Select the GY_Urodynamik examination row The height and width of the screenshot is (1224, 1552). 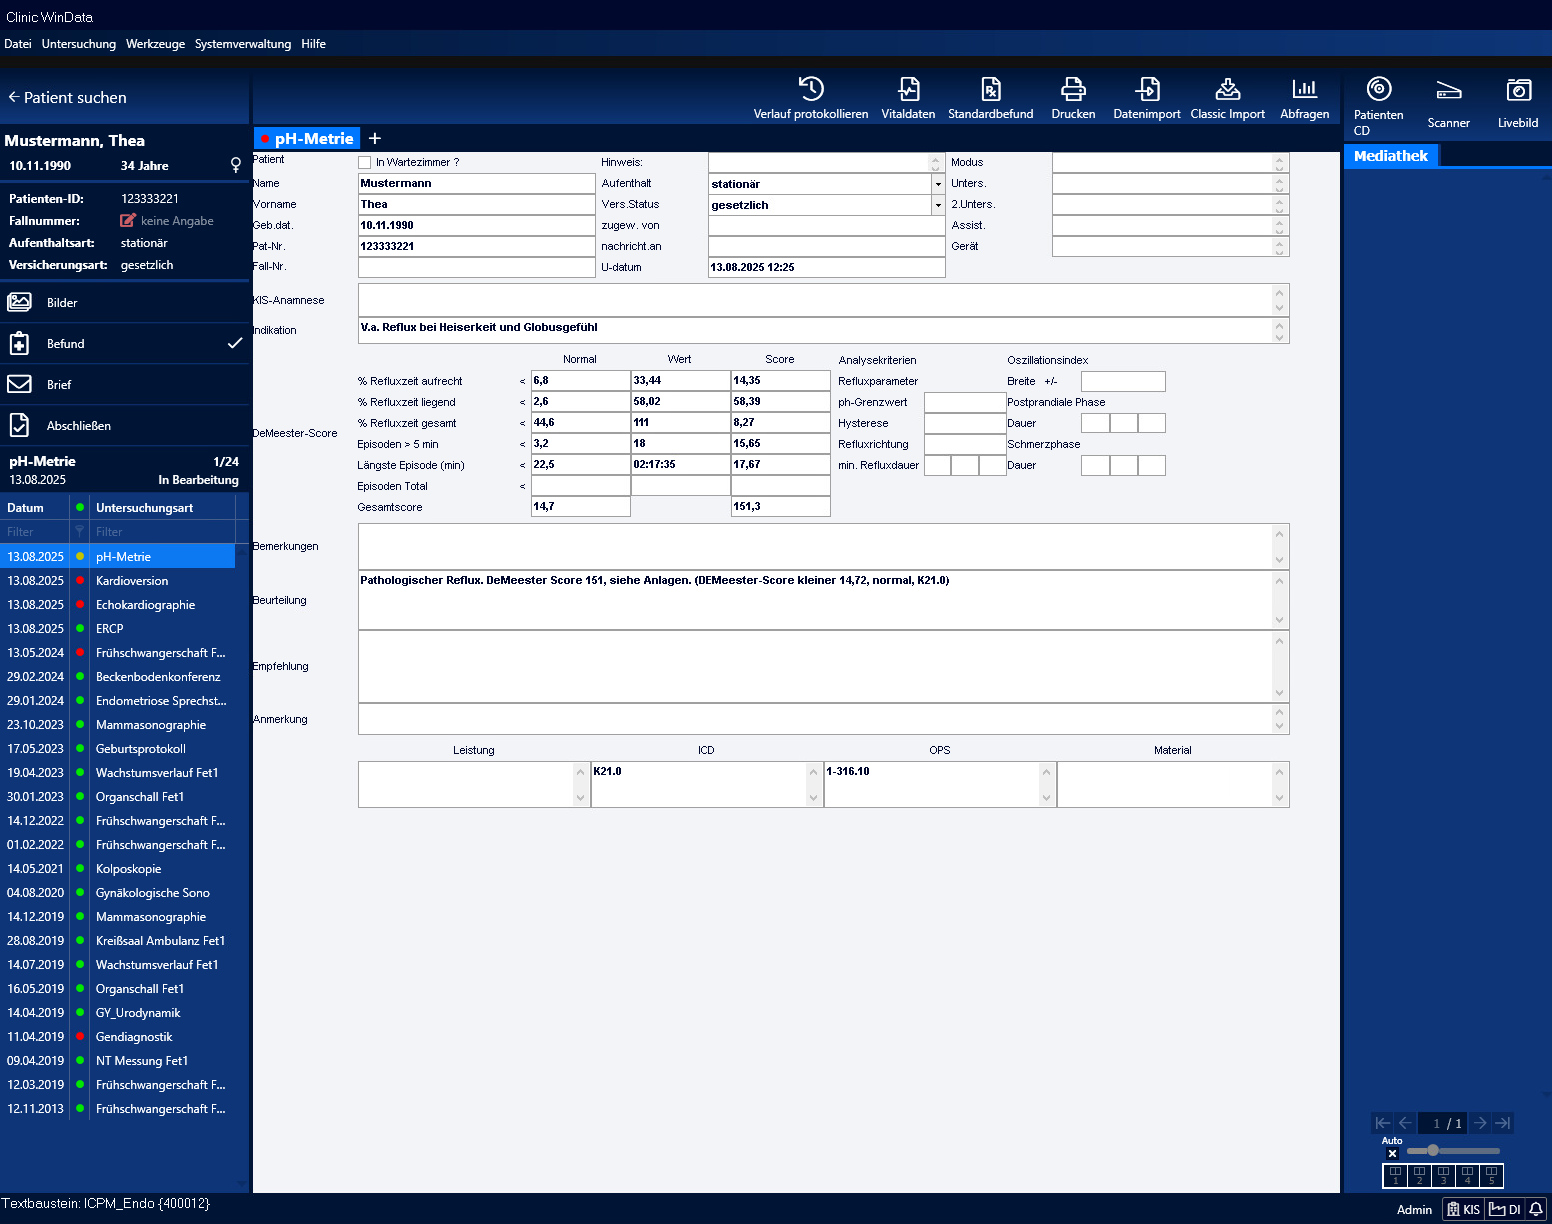pos(118,1012)
